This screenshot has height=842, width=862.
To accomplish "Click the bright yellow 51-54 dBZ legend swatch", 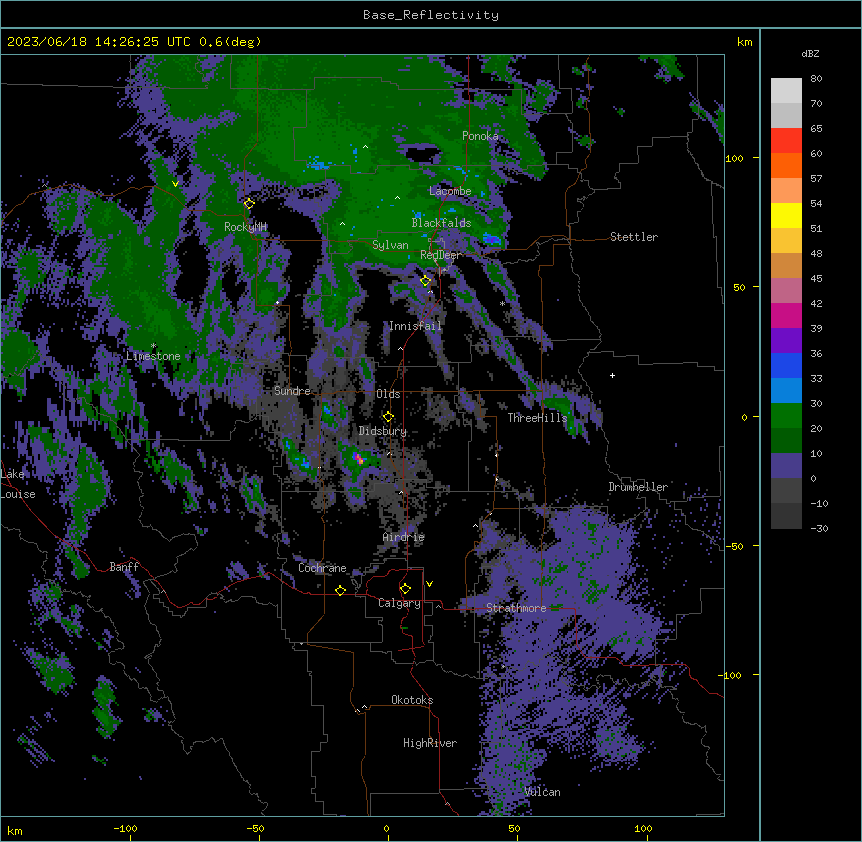I will tap(786, 215).
